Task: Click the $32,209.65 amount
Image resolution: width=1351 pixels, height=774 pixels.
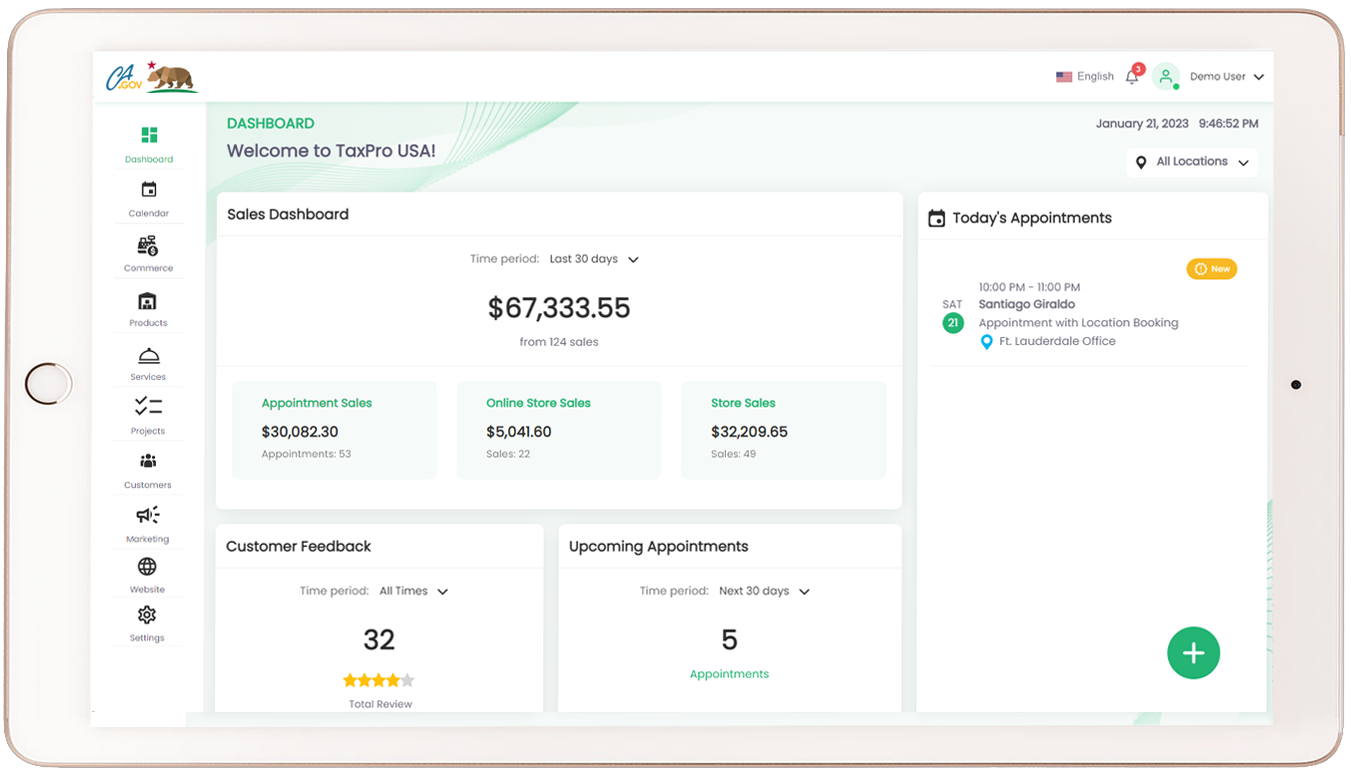Action: pyautogui.click(x=749, y=432)
